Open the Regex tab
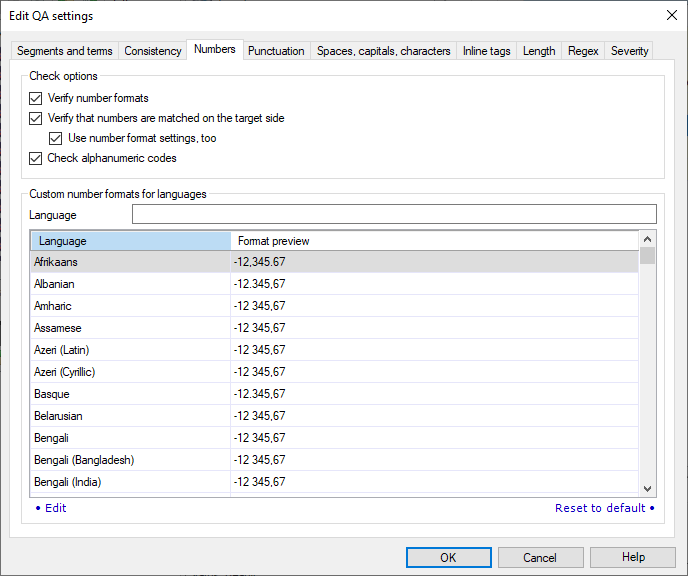The height and width of the screenshot is (576, 688). tap(583, 51)
